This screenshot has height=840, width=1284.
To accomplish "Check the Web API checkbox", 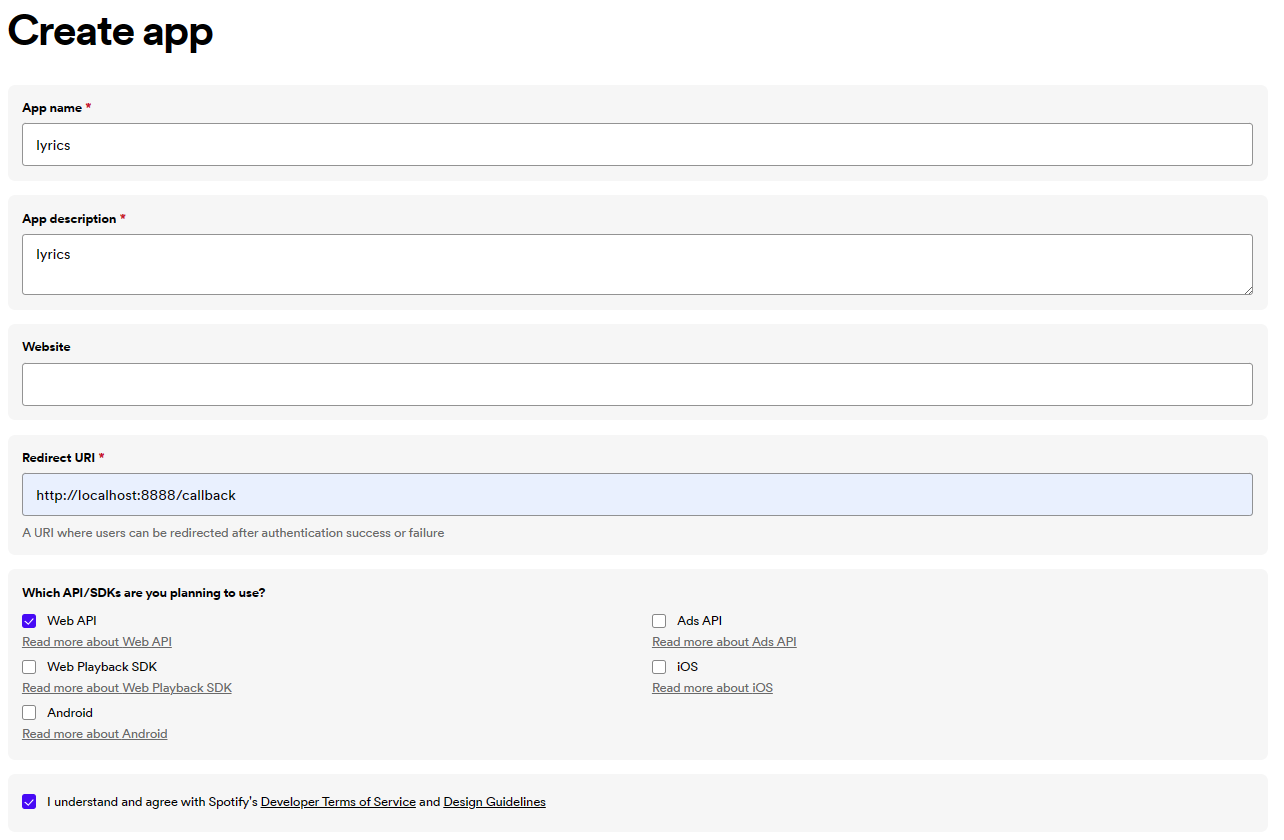I will [x=29, y=621].
